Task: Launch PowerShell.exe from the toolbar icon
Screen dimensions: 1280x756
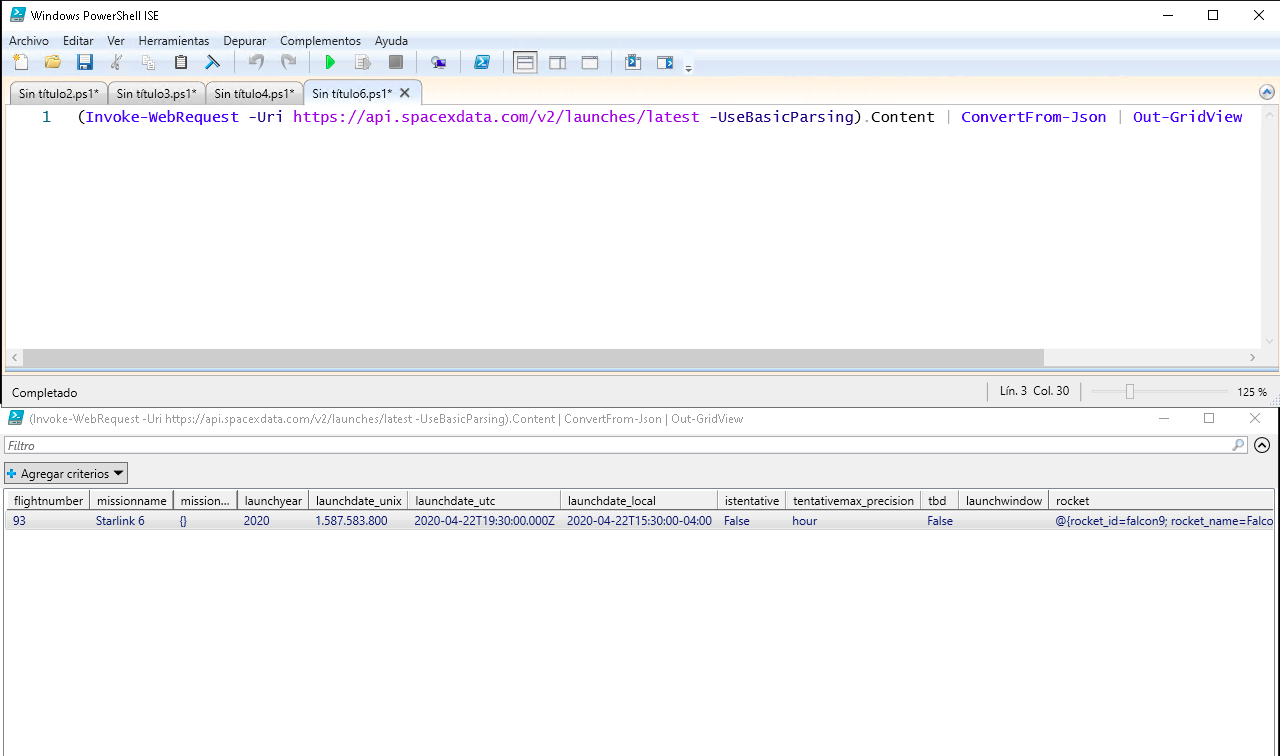Action: 481,63
